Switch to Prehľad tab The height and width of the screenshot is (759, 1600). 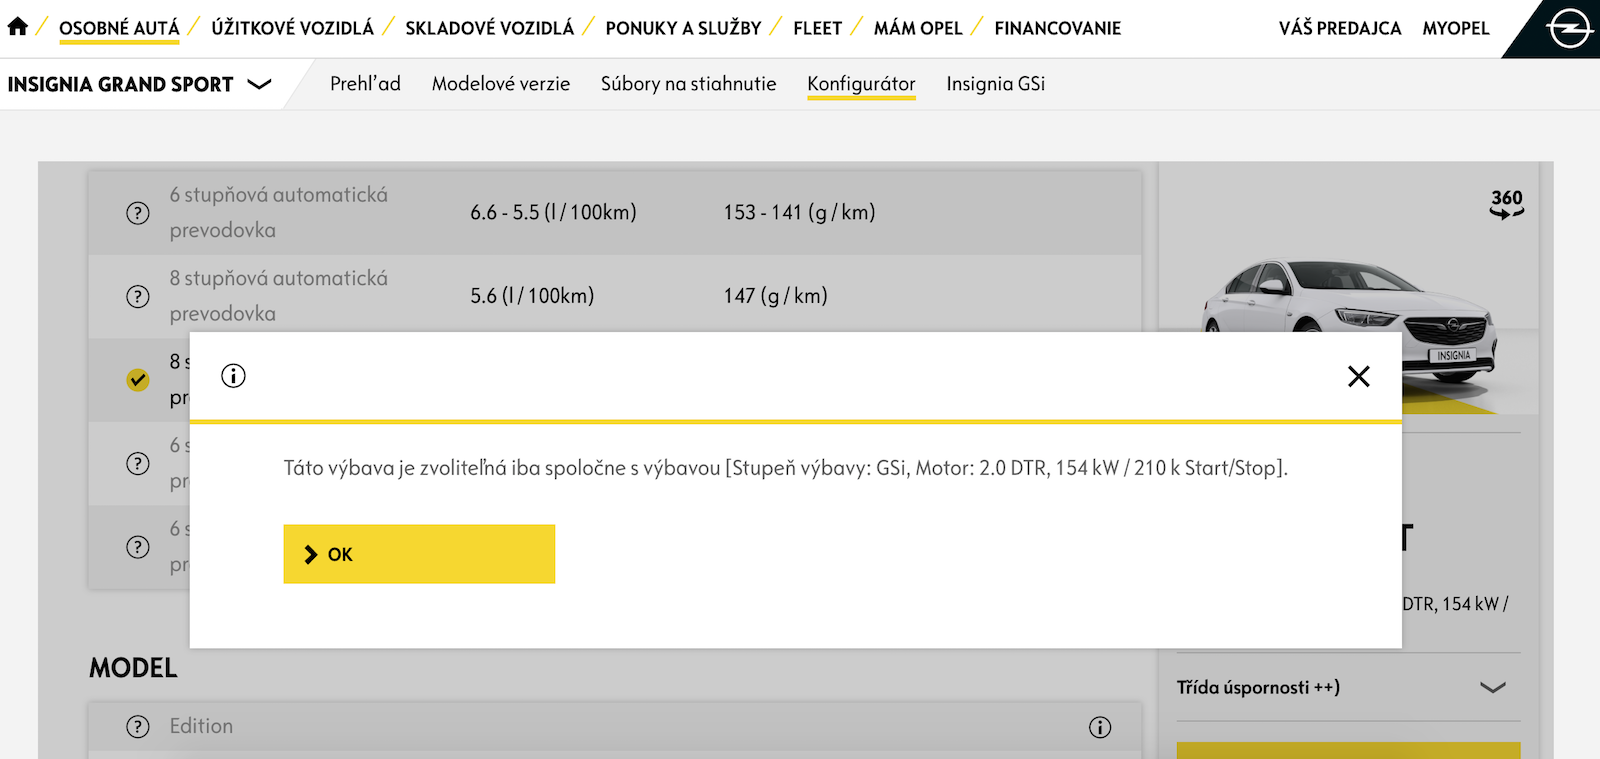(x=365, y=84)
